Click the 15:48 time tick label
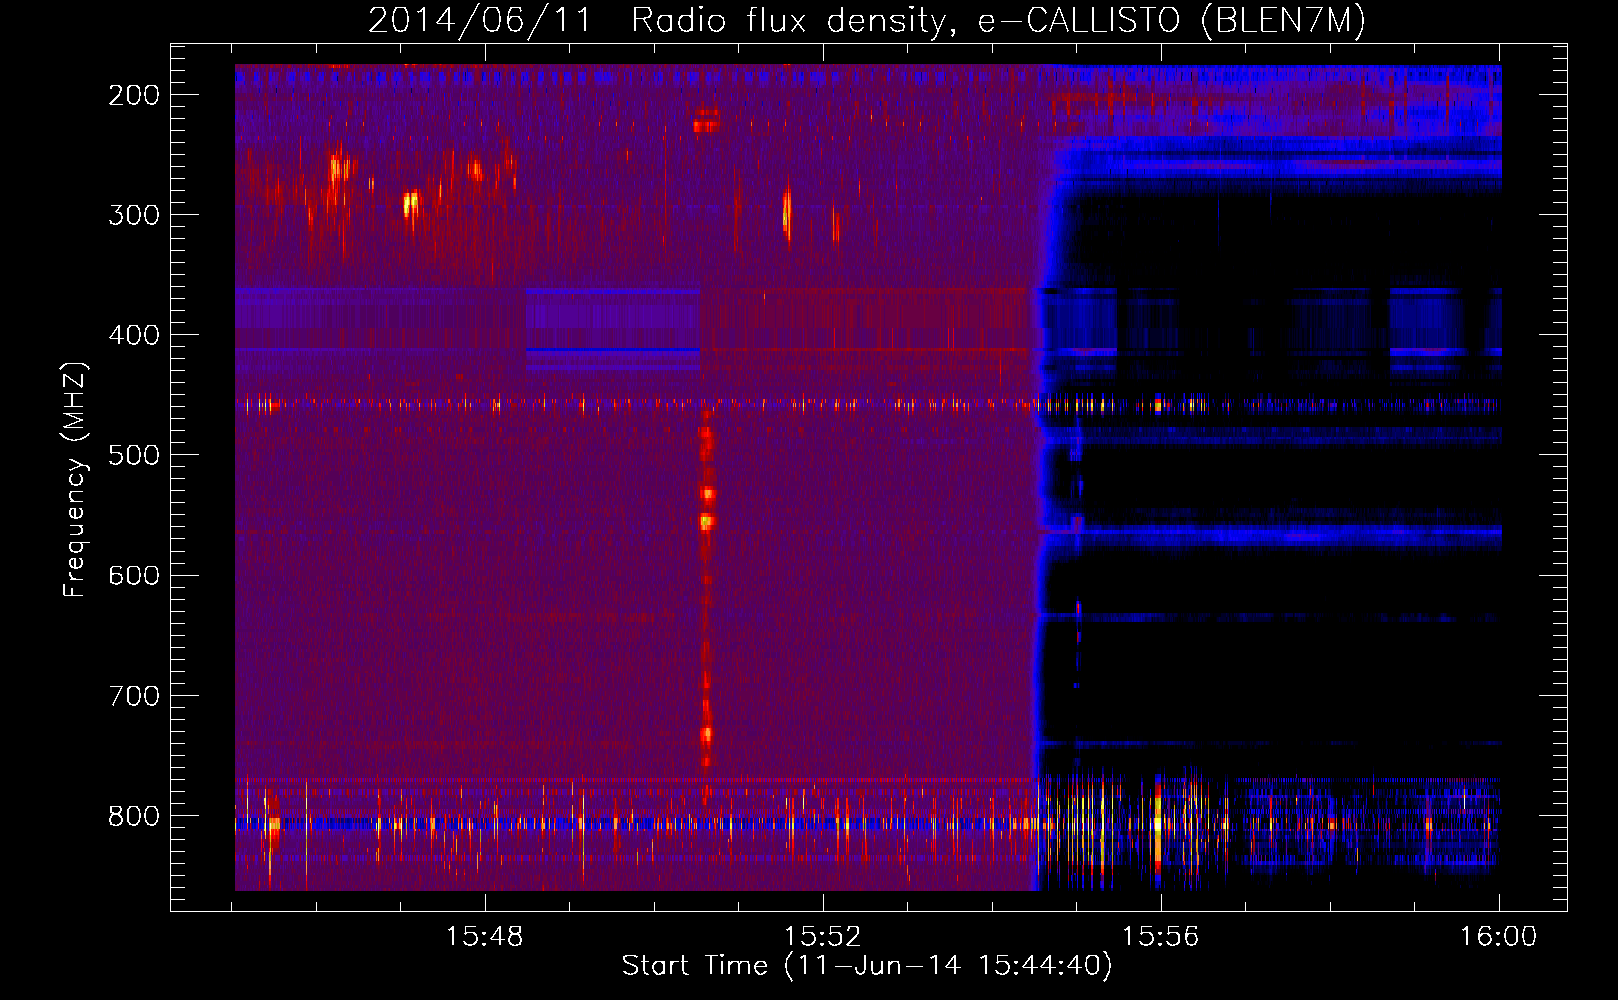1618x1000 pixels. [484, 937]
